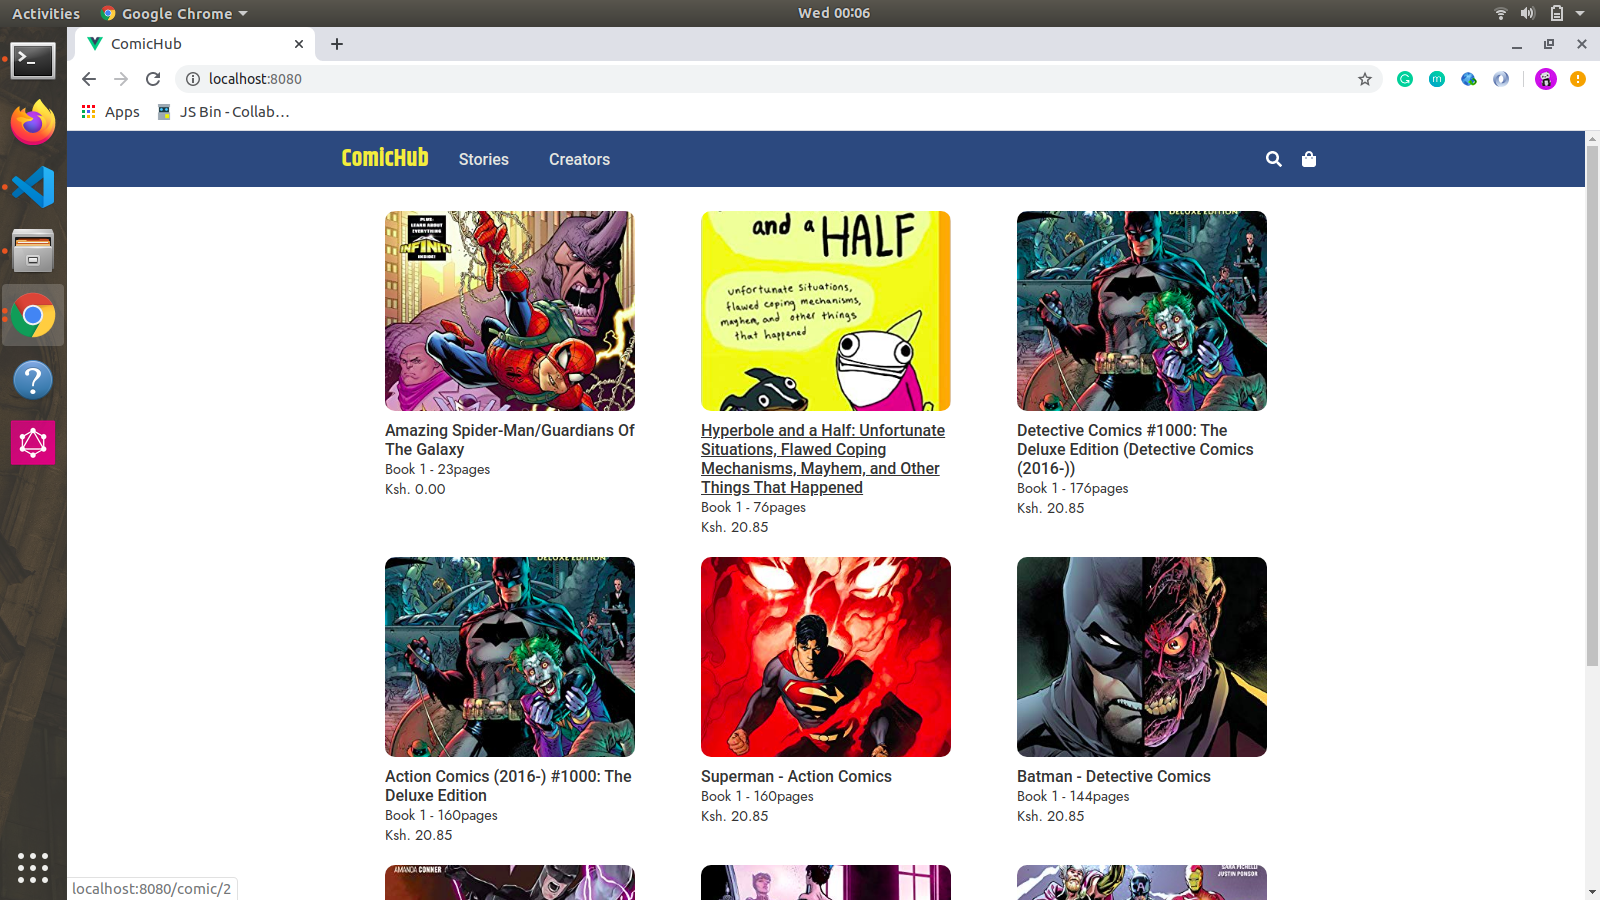This screenshot has height=900, width=1600.
Task: Click 'Book 1 - 23pages' text
Action: (438, 469)
